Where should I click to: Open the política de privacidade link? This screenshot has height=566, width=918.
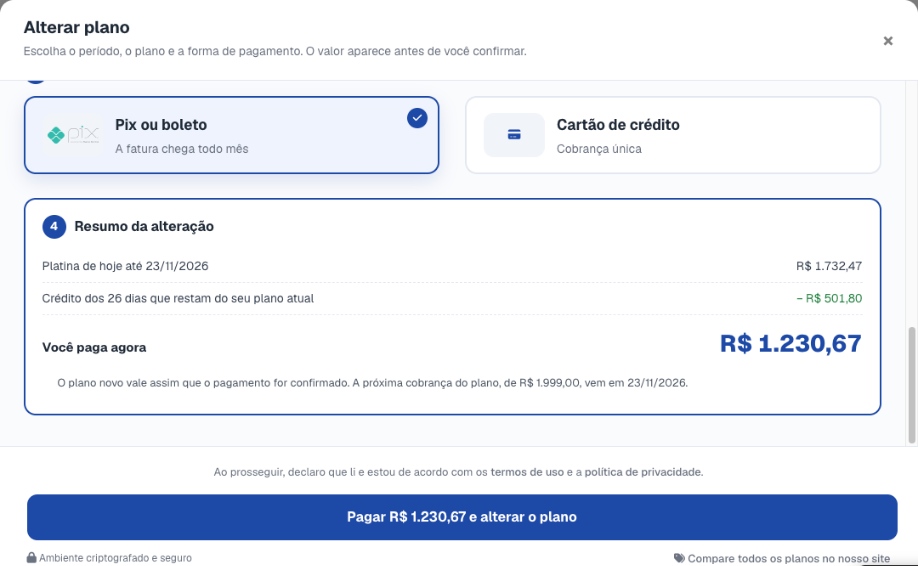pos(643,472)
